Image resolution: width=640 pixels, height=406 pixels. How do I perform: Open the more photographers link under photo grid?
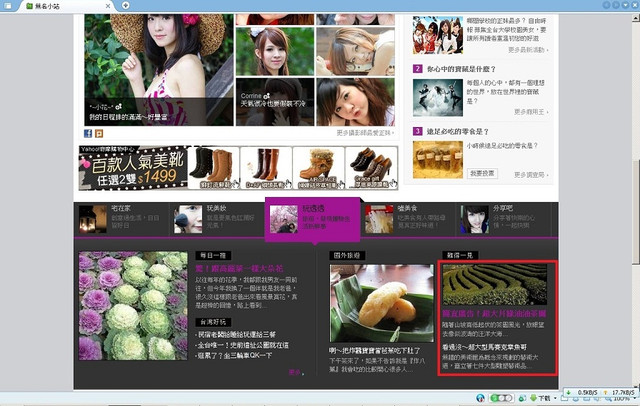tap(365, 133)
